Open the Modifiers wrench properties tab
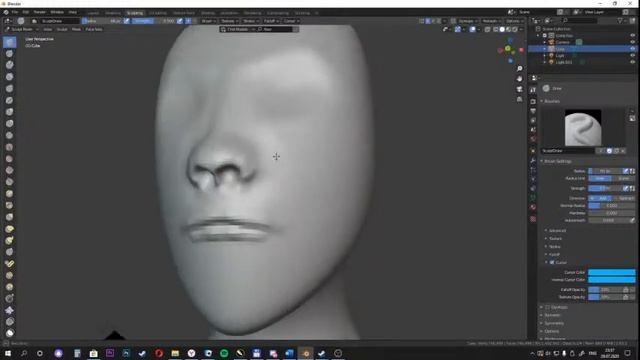The width and height of the screenshot is (640, 360). tap(533, 160)
